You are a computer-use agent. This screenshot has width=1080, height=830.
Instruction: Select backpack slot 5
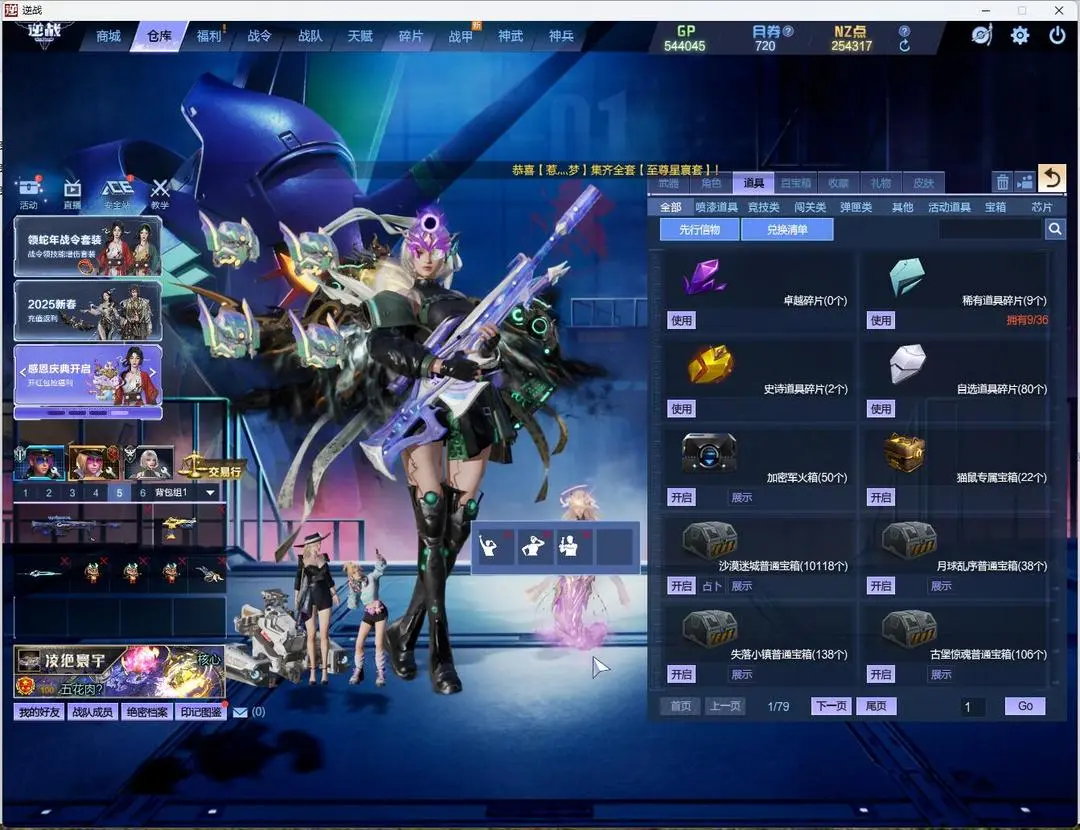pos(119,493)
